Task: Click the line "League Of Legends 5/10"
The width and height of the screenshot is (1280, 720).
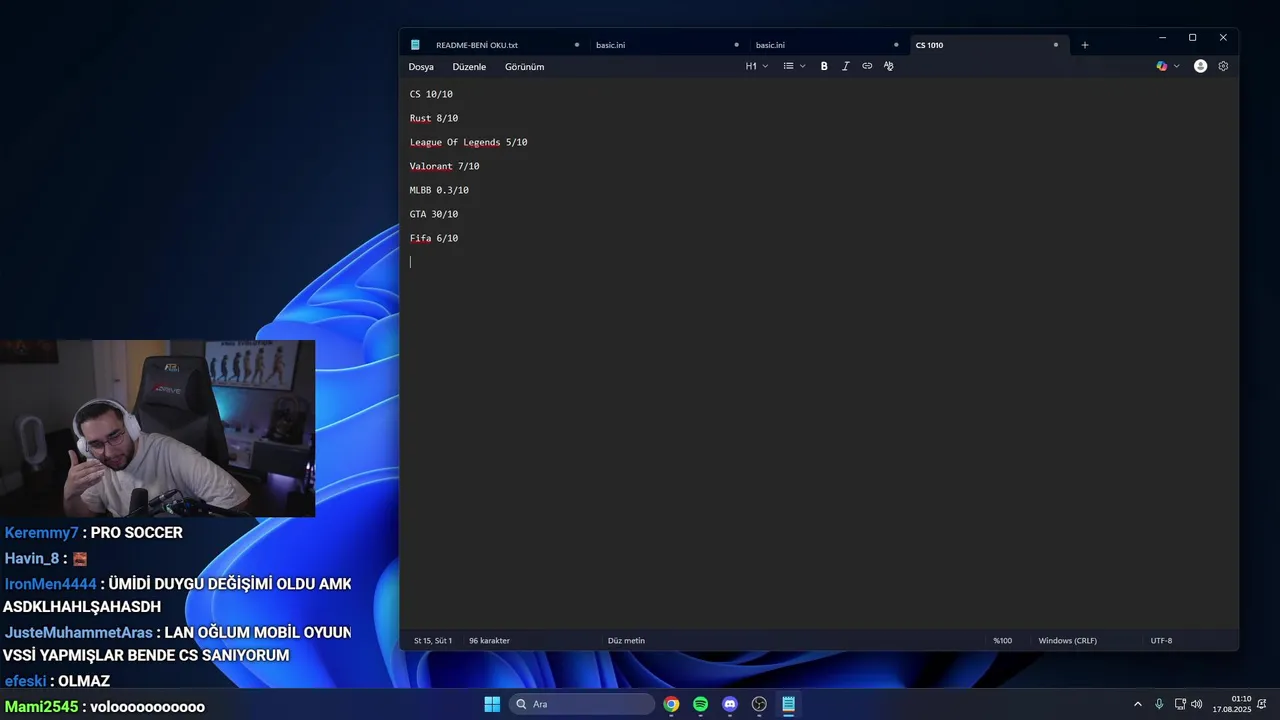Action: pos(468,142)
